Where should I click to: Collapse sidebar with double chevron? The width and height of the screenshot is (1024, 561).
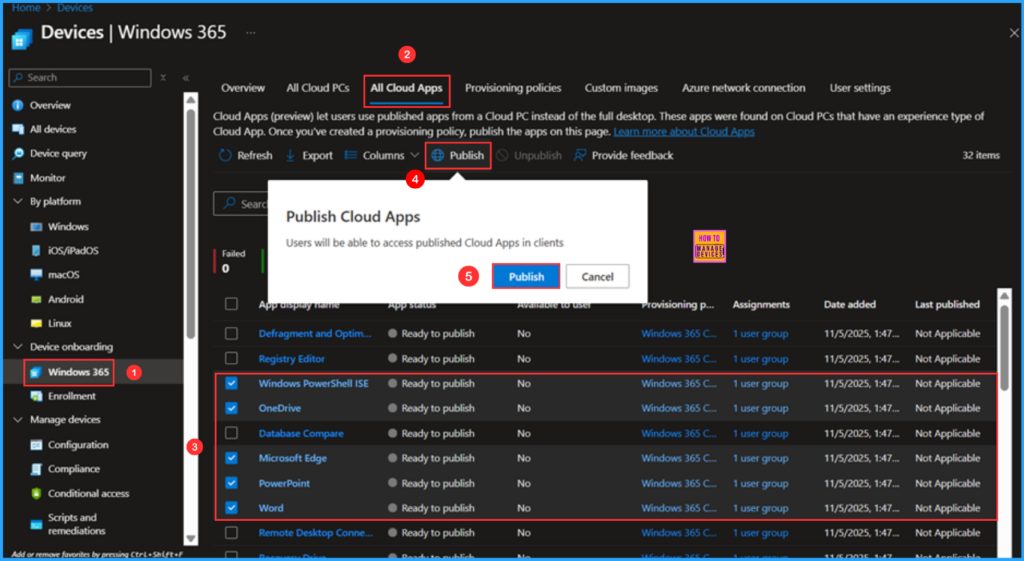pos(186,78)
